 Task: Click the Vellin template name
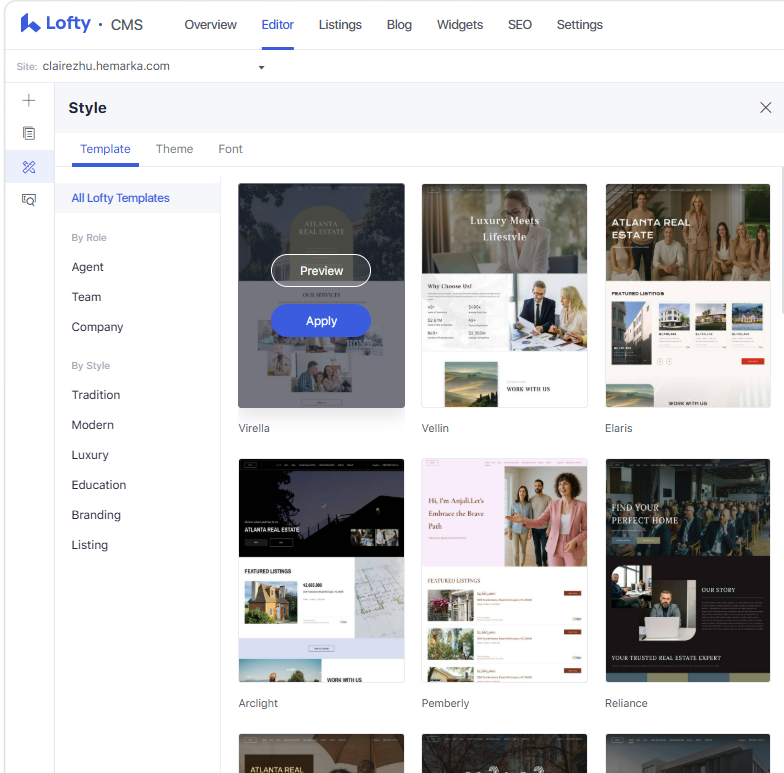click(x=435, y=428)
